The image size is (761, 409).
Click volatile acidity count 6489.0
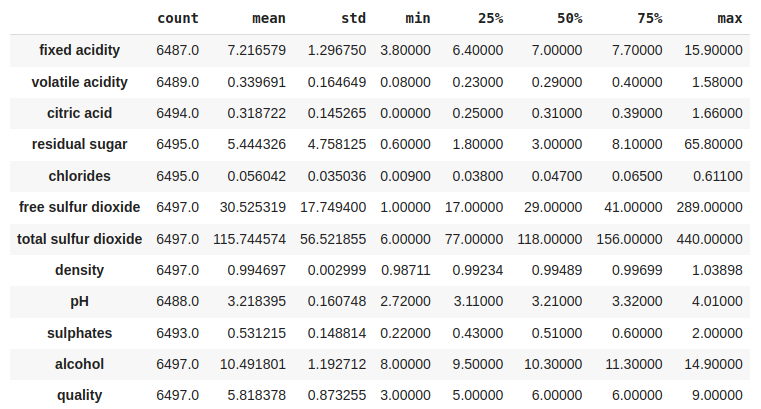pyautogui.click(x=178, y=82)
